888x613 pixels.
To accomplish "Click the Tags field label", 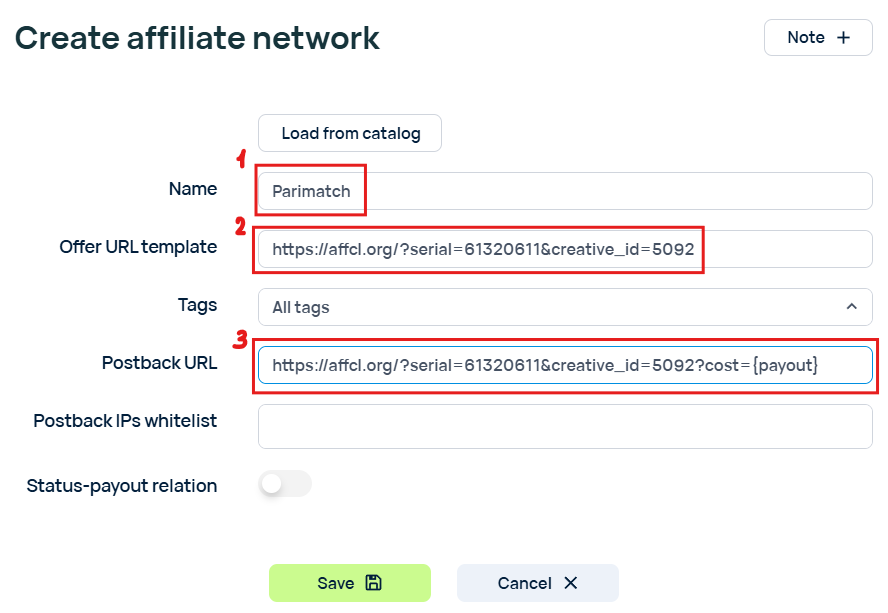I will click(x=197, y=305).
